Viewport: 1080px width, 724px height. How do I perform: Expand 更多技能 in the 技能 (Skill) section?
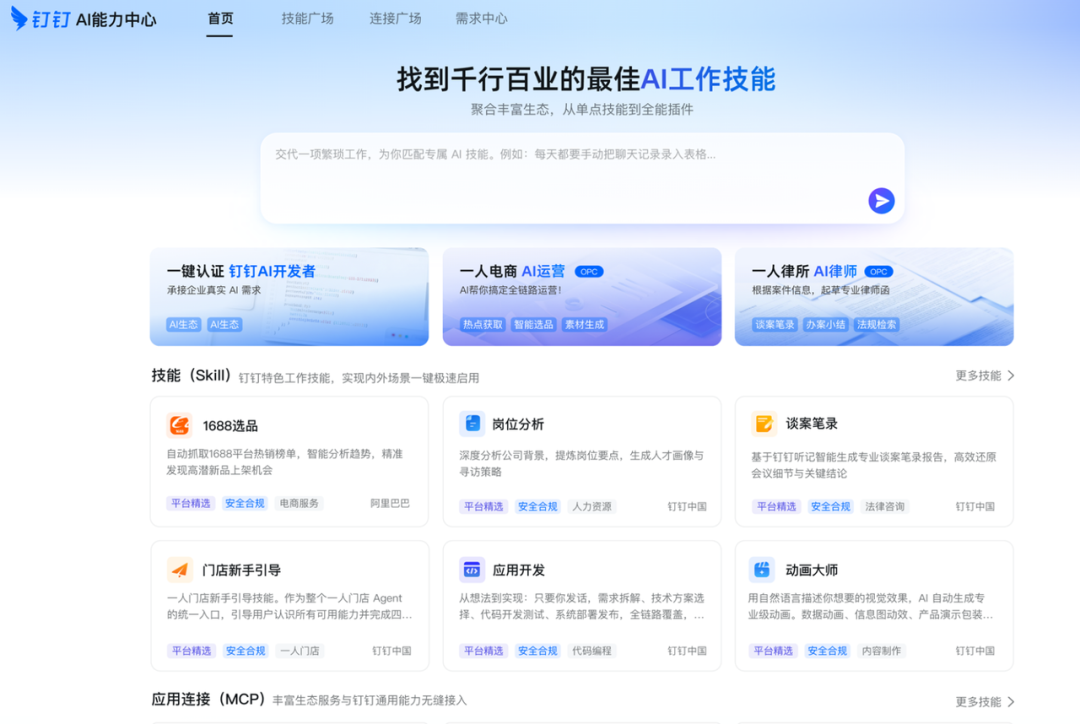pyautogui.click(x=976, y=374)
